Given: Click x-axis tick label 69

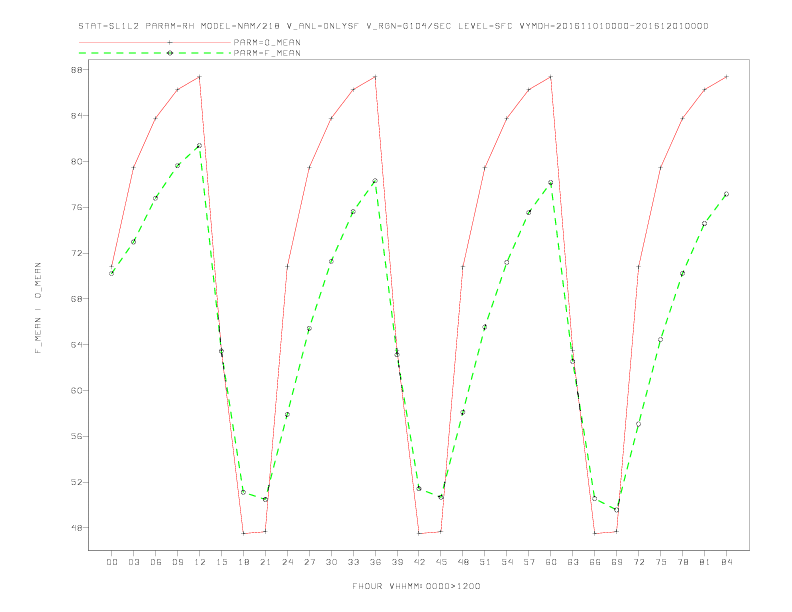Looking at the screenshot, I should 617,562.
